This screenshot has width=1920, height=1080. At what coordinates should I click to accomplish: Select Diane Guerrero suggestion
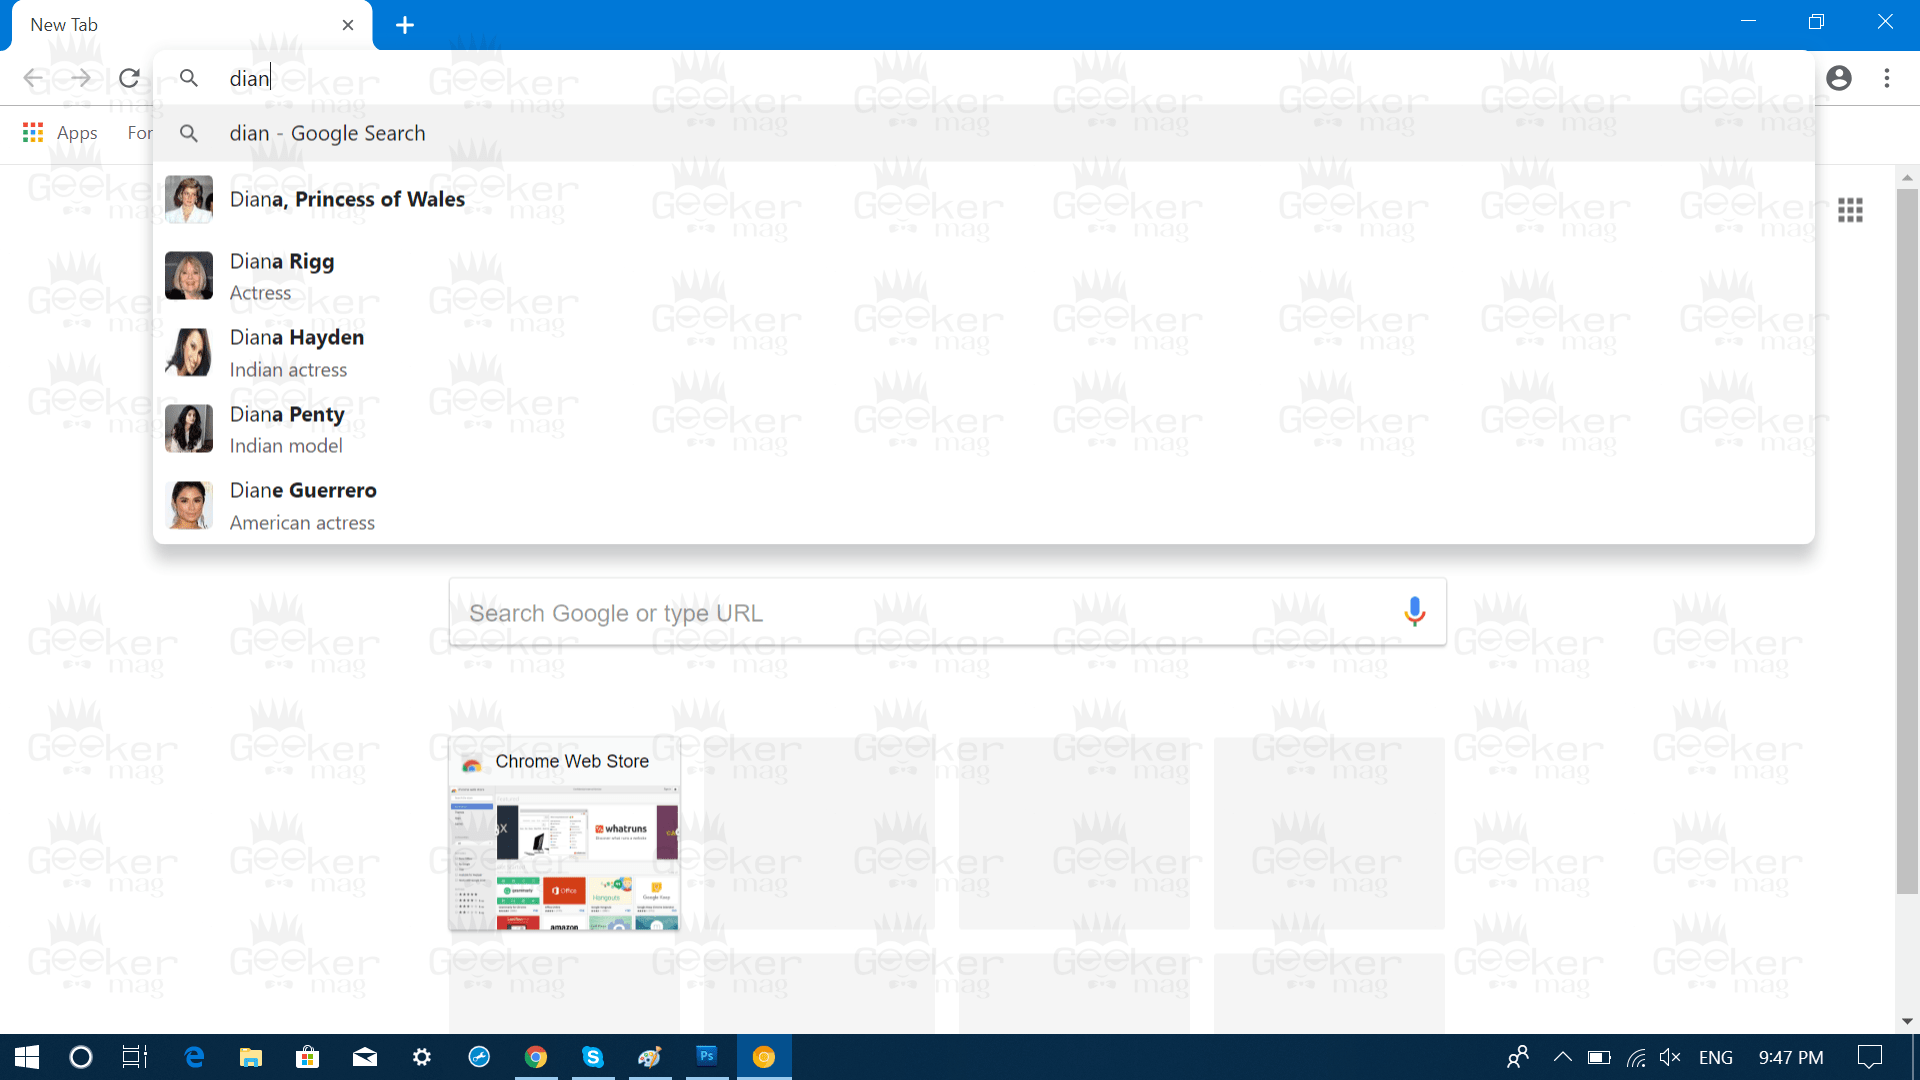coord(984,505)
